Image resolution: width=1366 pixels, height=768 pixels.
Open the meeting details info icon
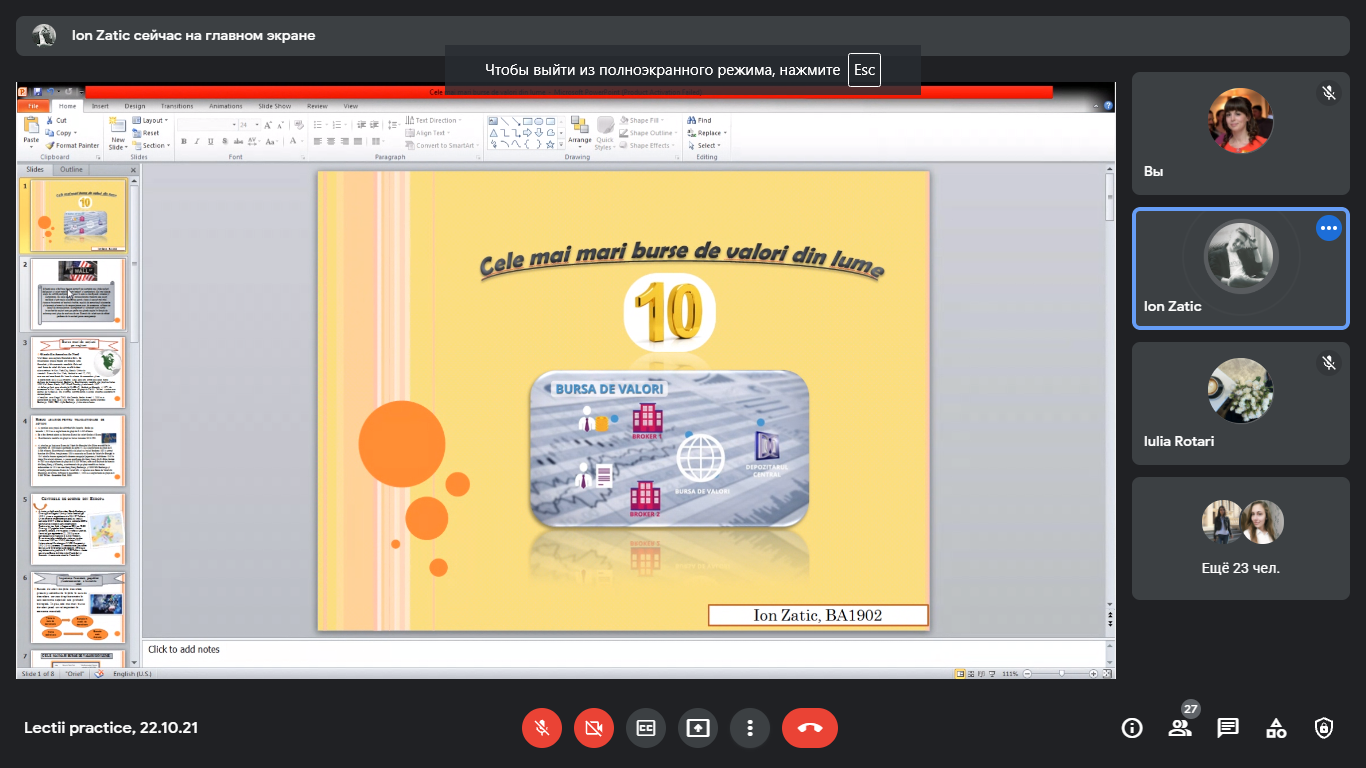[x=1132, y=728]
